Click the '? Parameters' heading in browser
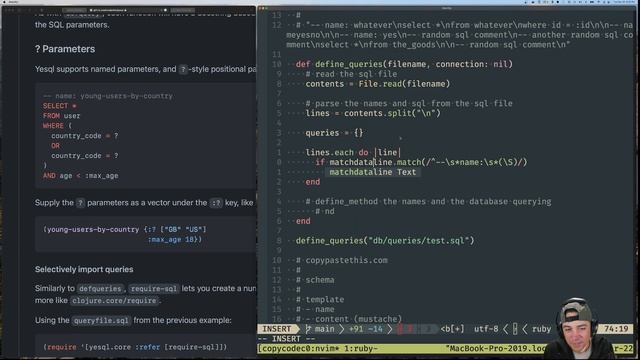The height and width of the screenshot is (360, 640). point(65,49)
